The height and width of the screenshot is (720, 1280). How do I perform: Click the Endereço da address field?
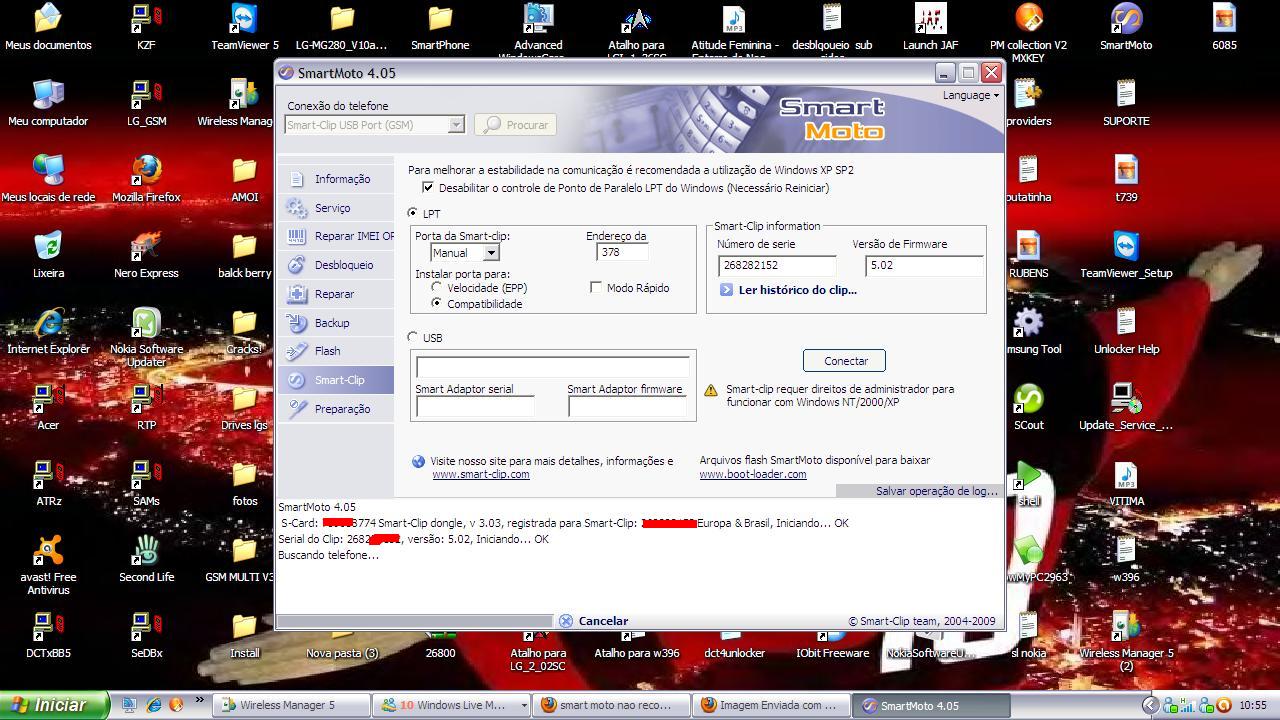[621, 253]
